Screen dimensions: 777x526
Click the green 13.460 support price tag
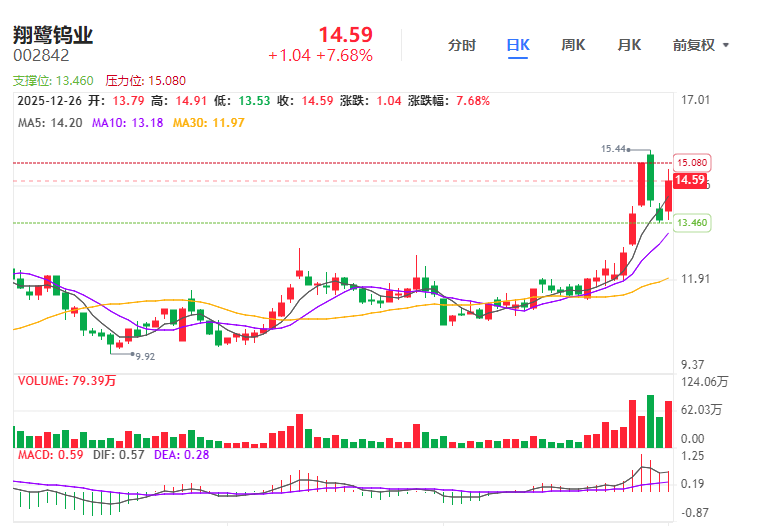click(692, 223)
